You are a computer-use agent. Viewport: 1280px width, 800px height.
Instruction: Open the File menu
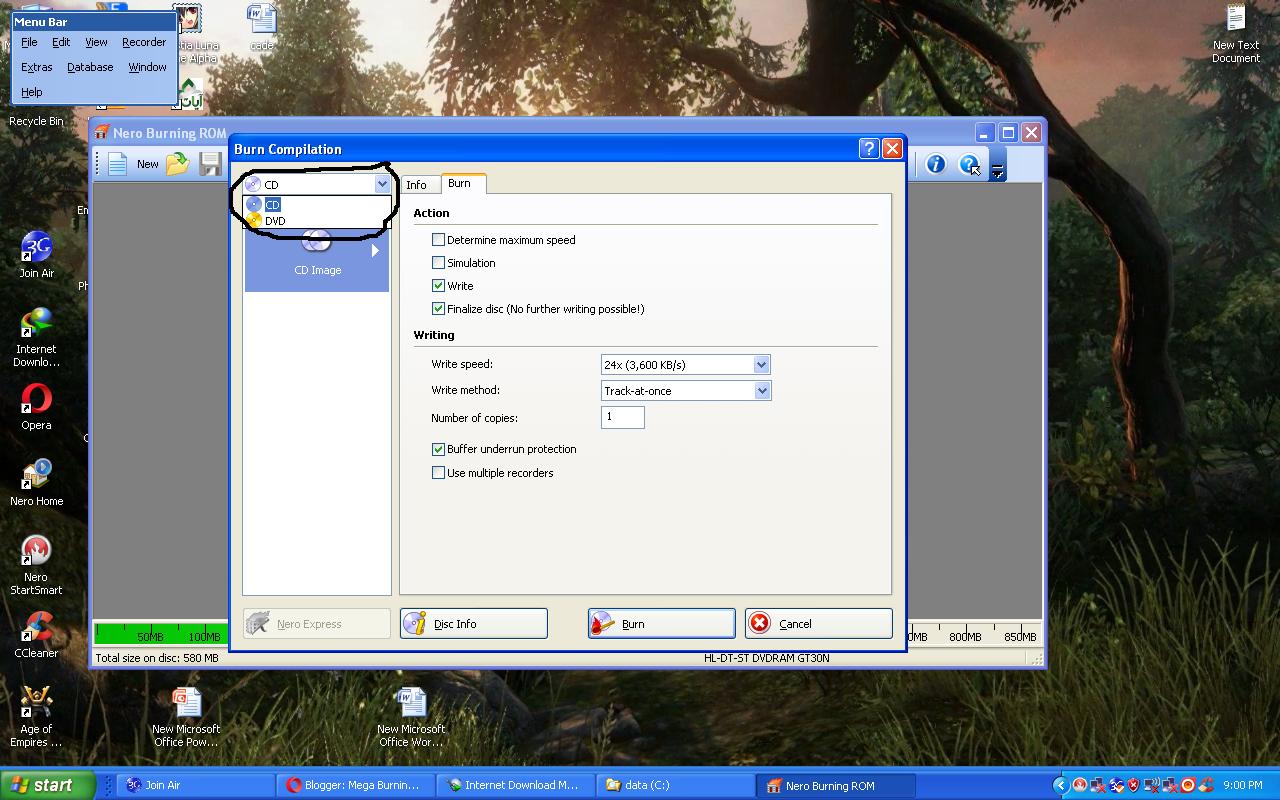pyautogui.click(x=29, y=42)
